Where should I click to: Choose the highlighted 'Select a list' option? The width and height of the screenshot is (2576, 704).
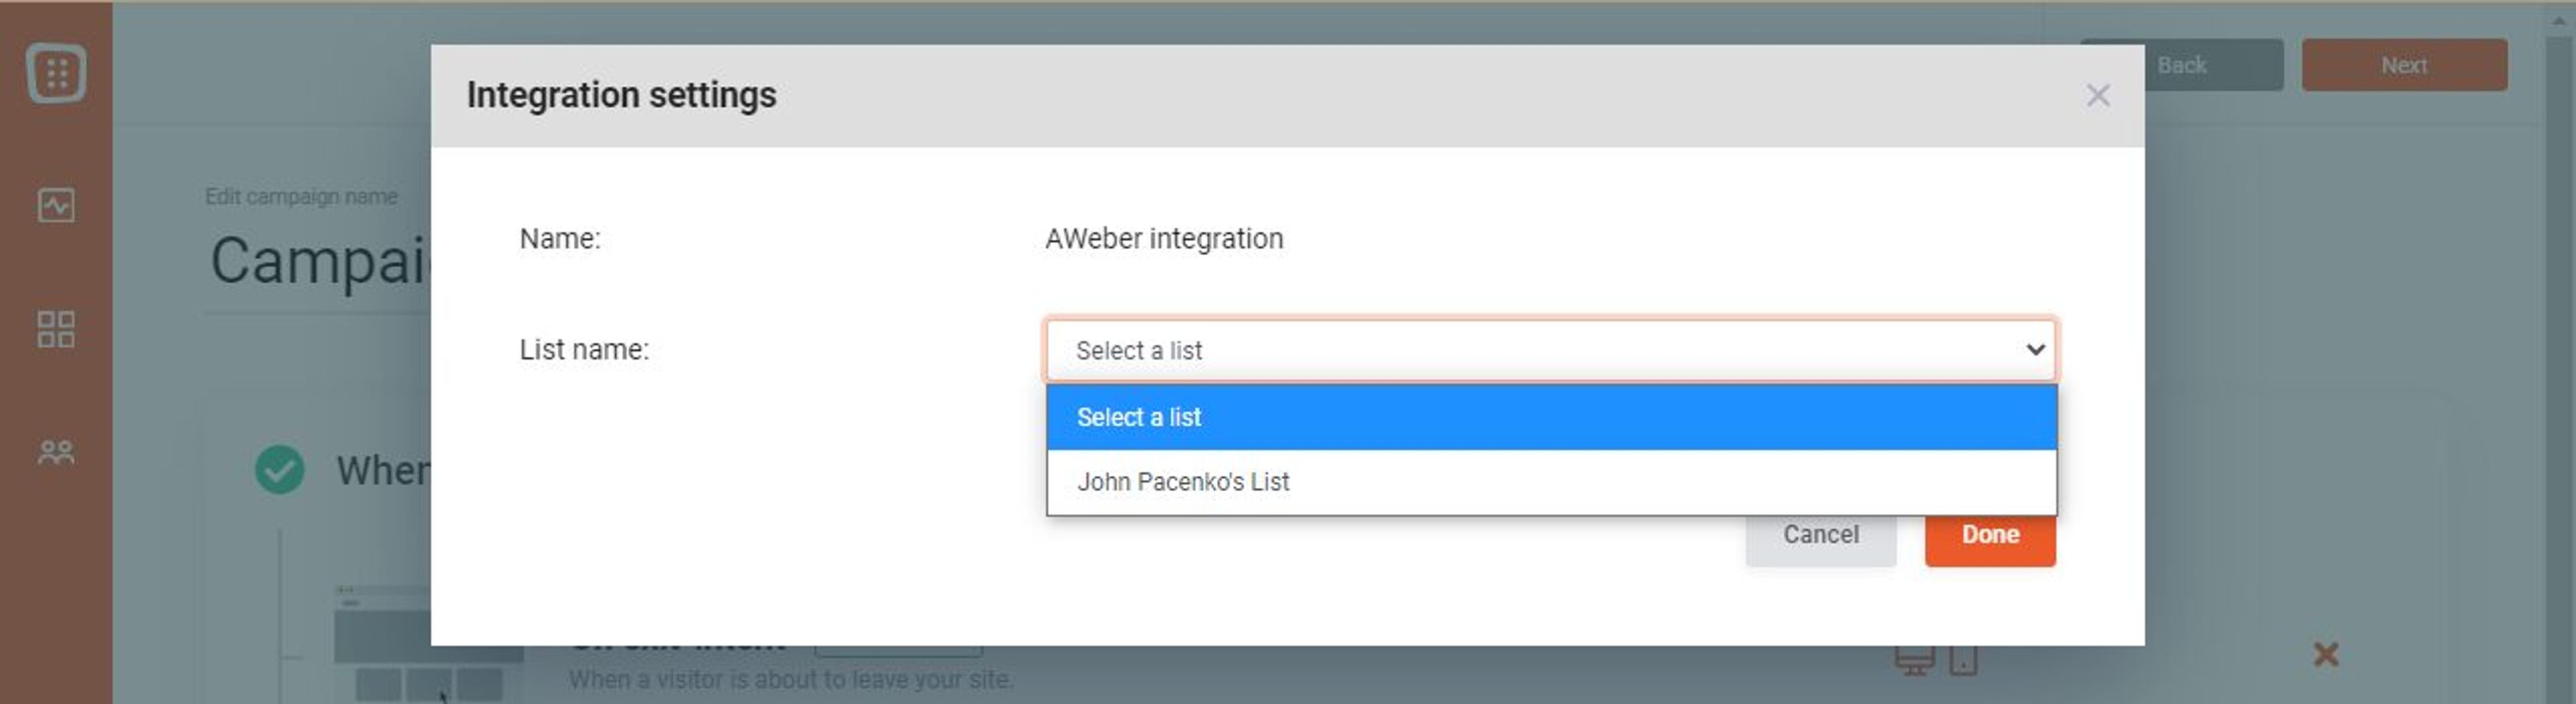pyautogui.click(x=1549, y=417)
